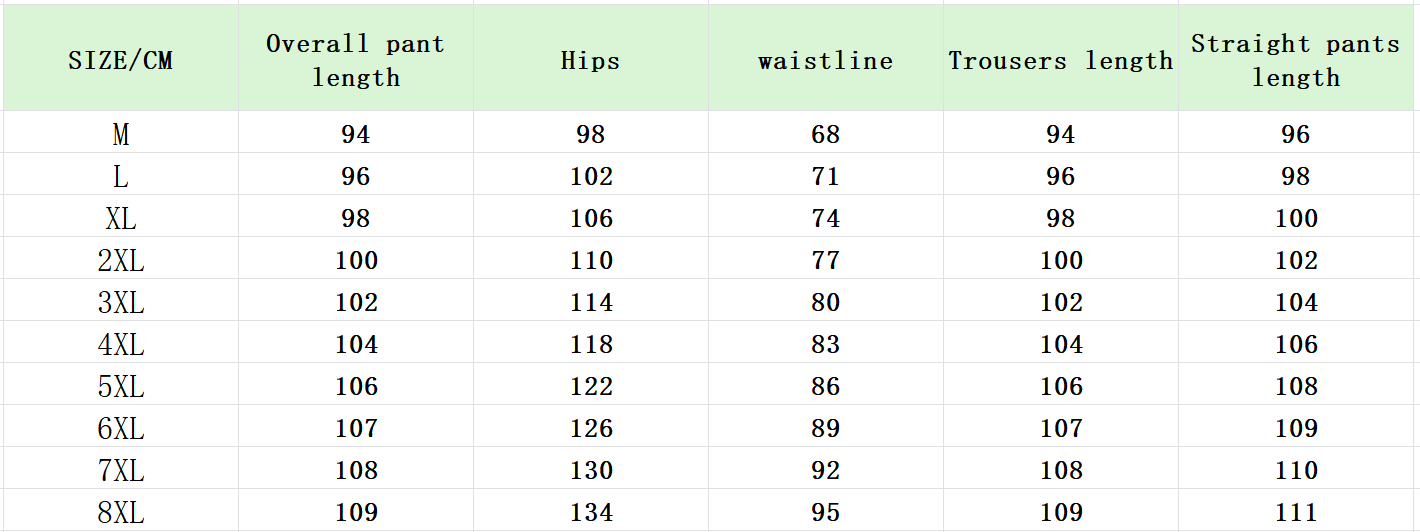Screen dimensions: 1420x532
Task: Click the Overall pant length header
Action: point(355,61)
